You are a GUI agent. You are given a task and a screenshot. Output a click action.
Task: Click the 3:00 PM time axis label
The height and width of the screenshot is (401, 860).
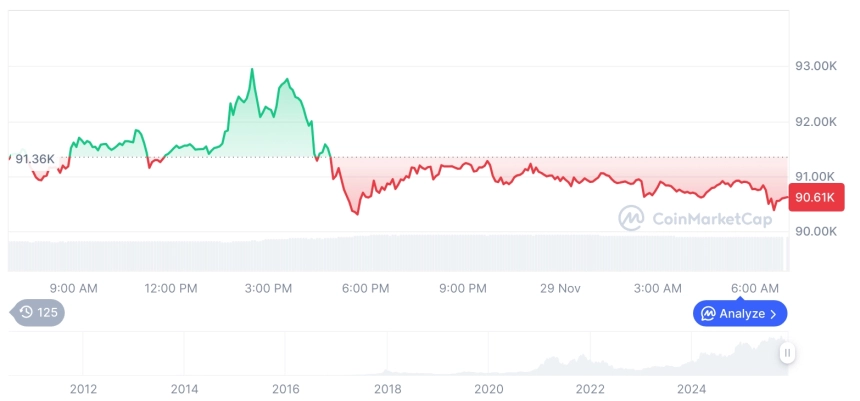pos(268,288)
